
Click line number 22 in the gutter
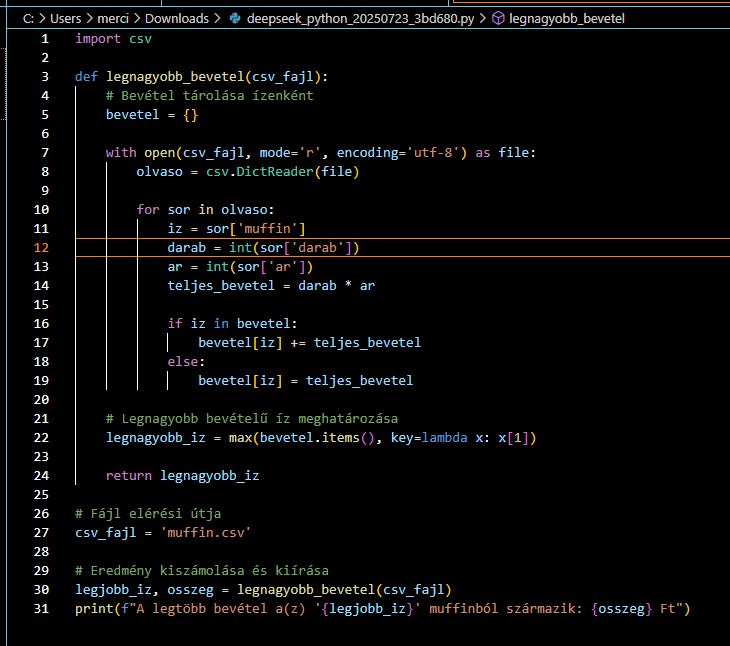40,438
